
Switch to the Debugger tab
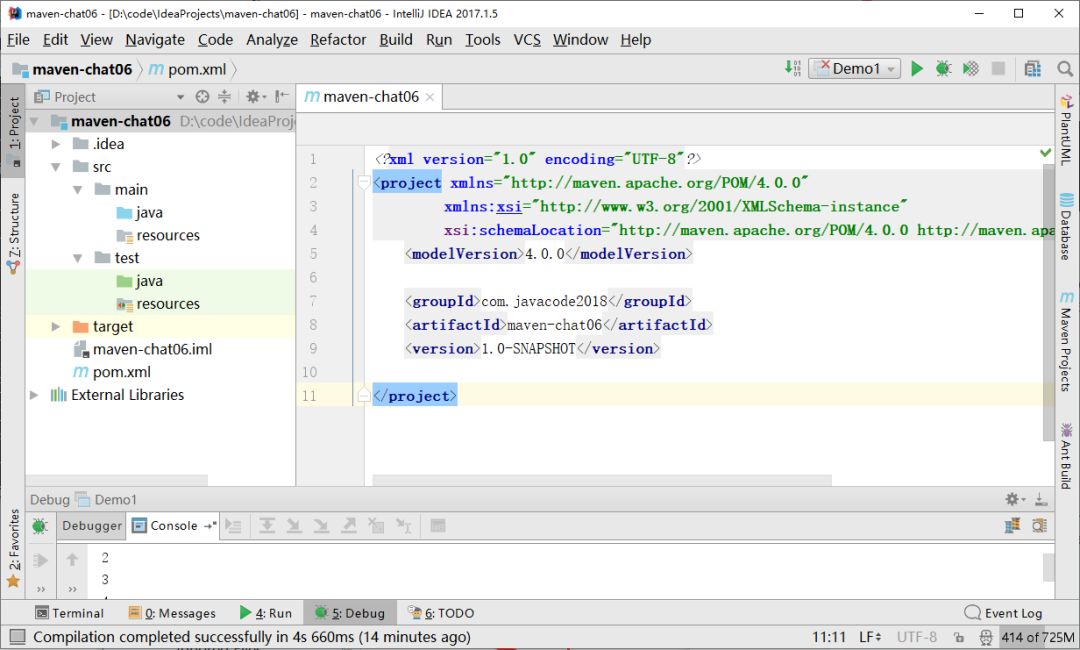pyautogui.click(x=92, y=526)
